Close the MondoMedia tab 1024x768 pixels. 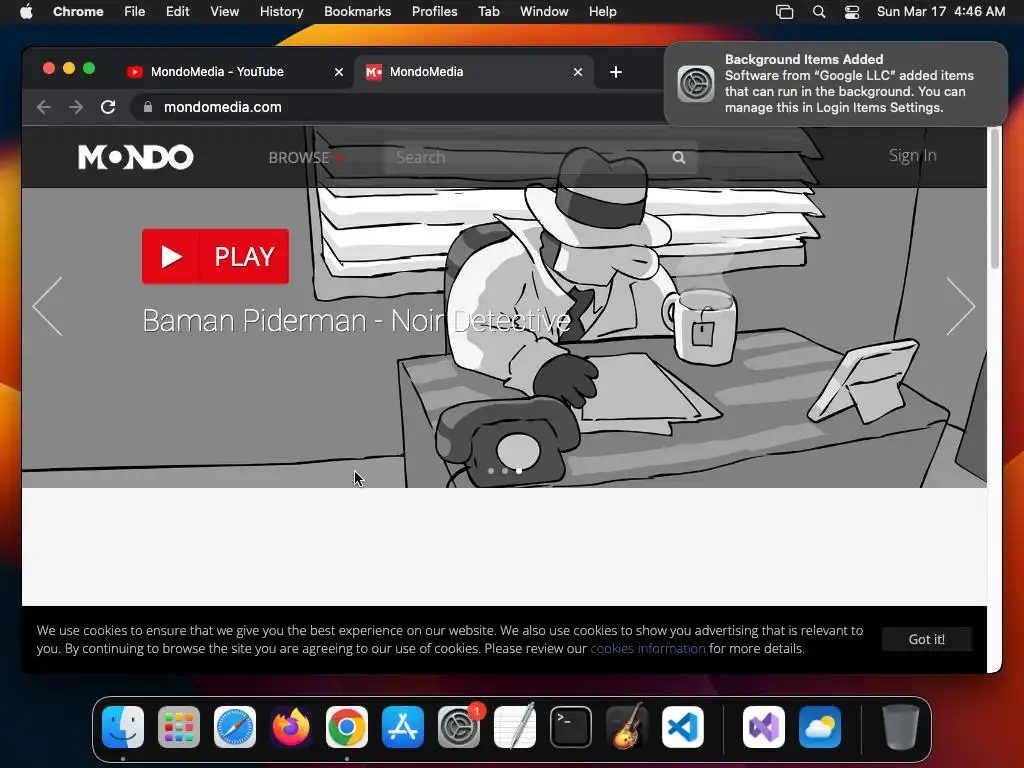[x=578, y=72]
